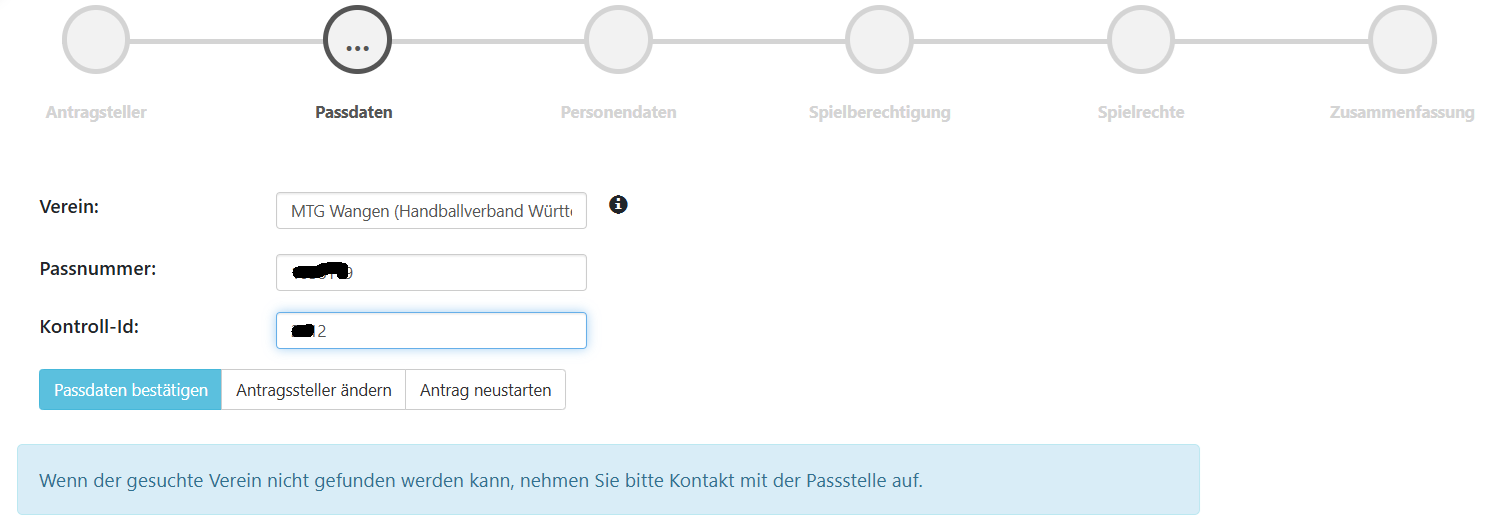Go to the Antragsteller step label
The width and height of the screenshot is (1485, 525).
[96, 112]
